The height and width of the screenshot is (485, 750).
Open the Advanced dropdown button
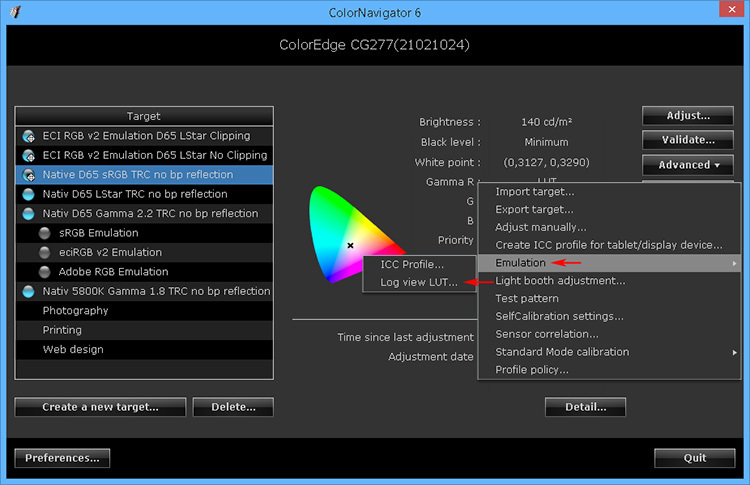pyautogui.click(x=688, y=165)
